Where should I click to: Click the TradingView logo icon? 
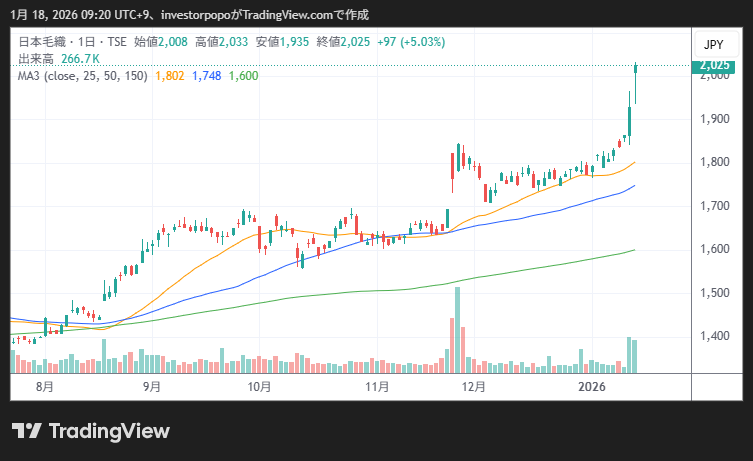tap(26, 431)
